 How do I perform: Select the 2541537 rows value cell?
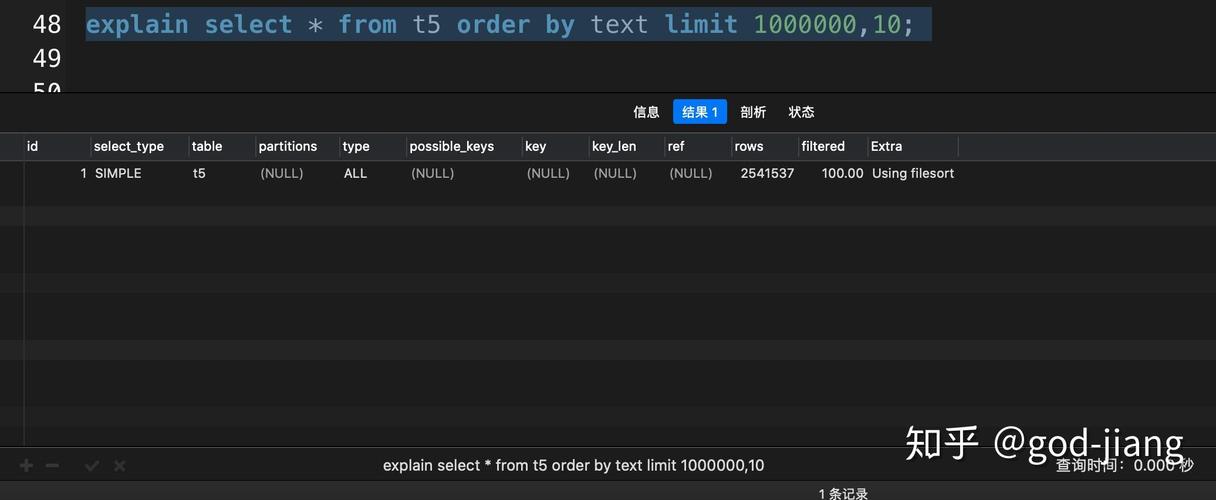pos(767,173)
